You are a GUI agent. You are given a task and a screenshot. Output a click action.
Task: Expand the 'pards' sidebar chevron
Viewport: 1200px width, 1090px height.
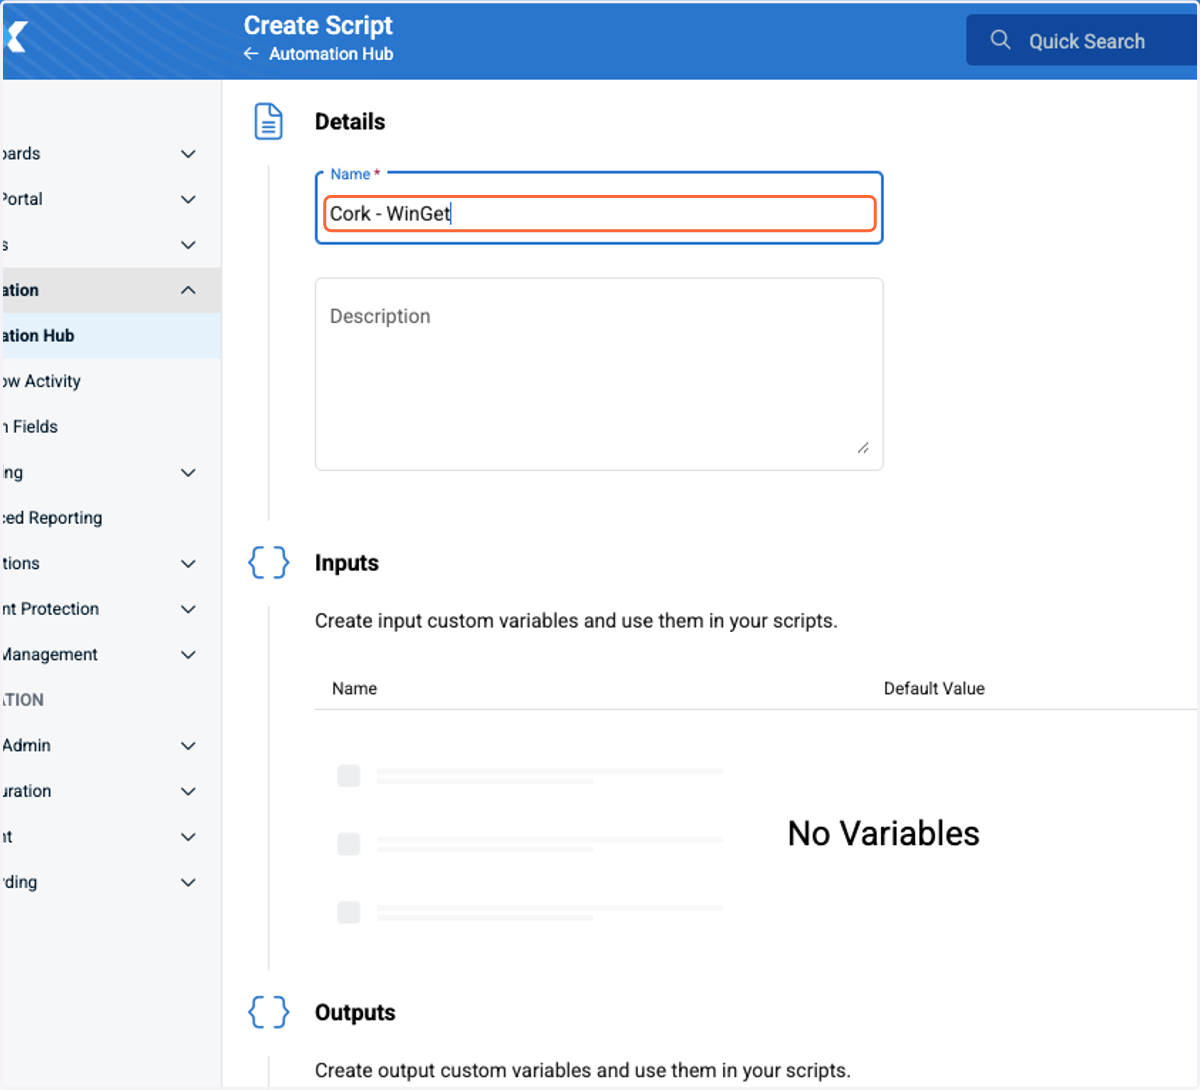tap(188, 154)
